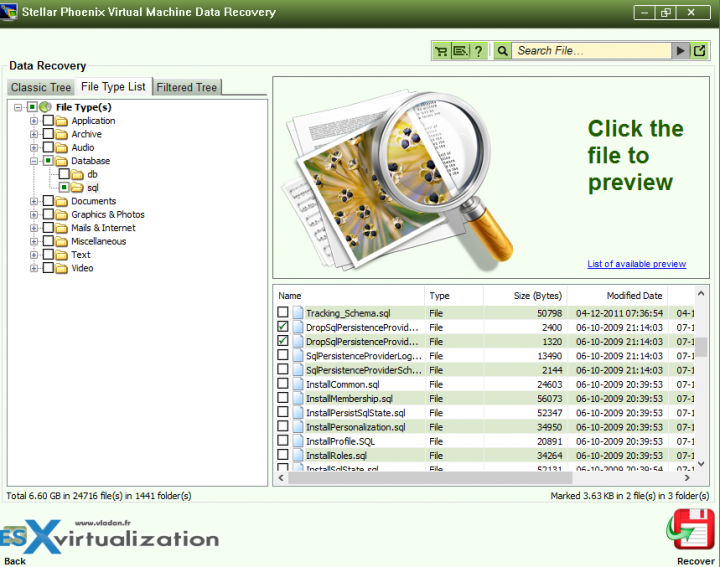Sort files by Size (Bytes) header
720x567 pixels.
point(525,296)
